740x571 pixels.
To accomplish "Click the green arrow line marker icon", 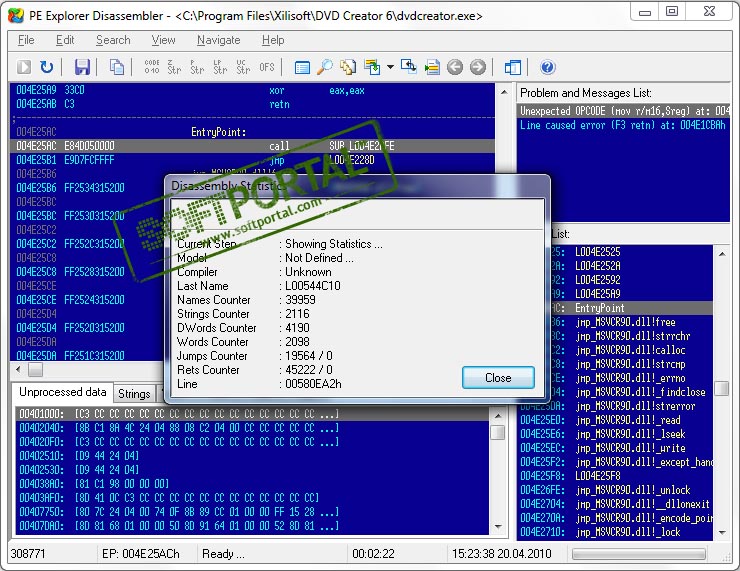I will 432,67.
